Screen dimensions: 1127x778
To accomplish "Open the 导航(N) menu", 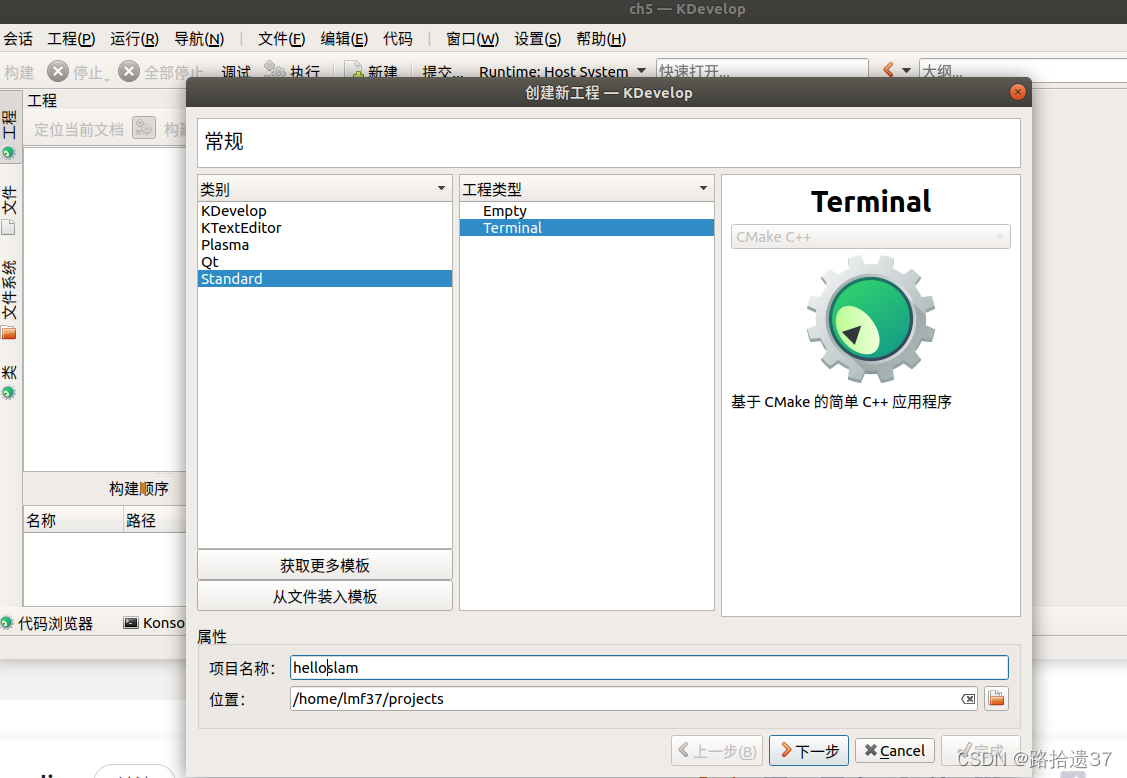I will point(199,39).
